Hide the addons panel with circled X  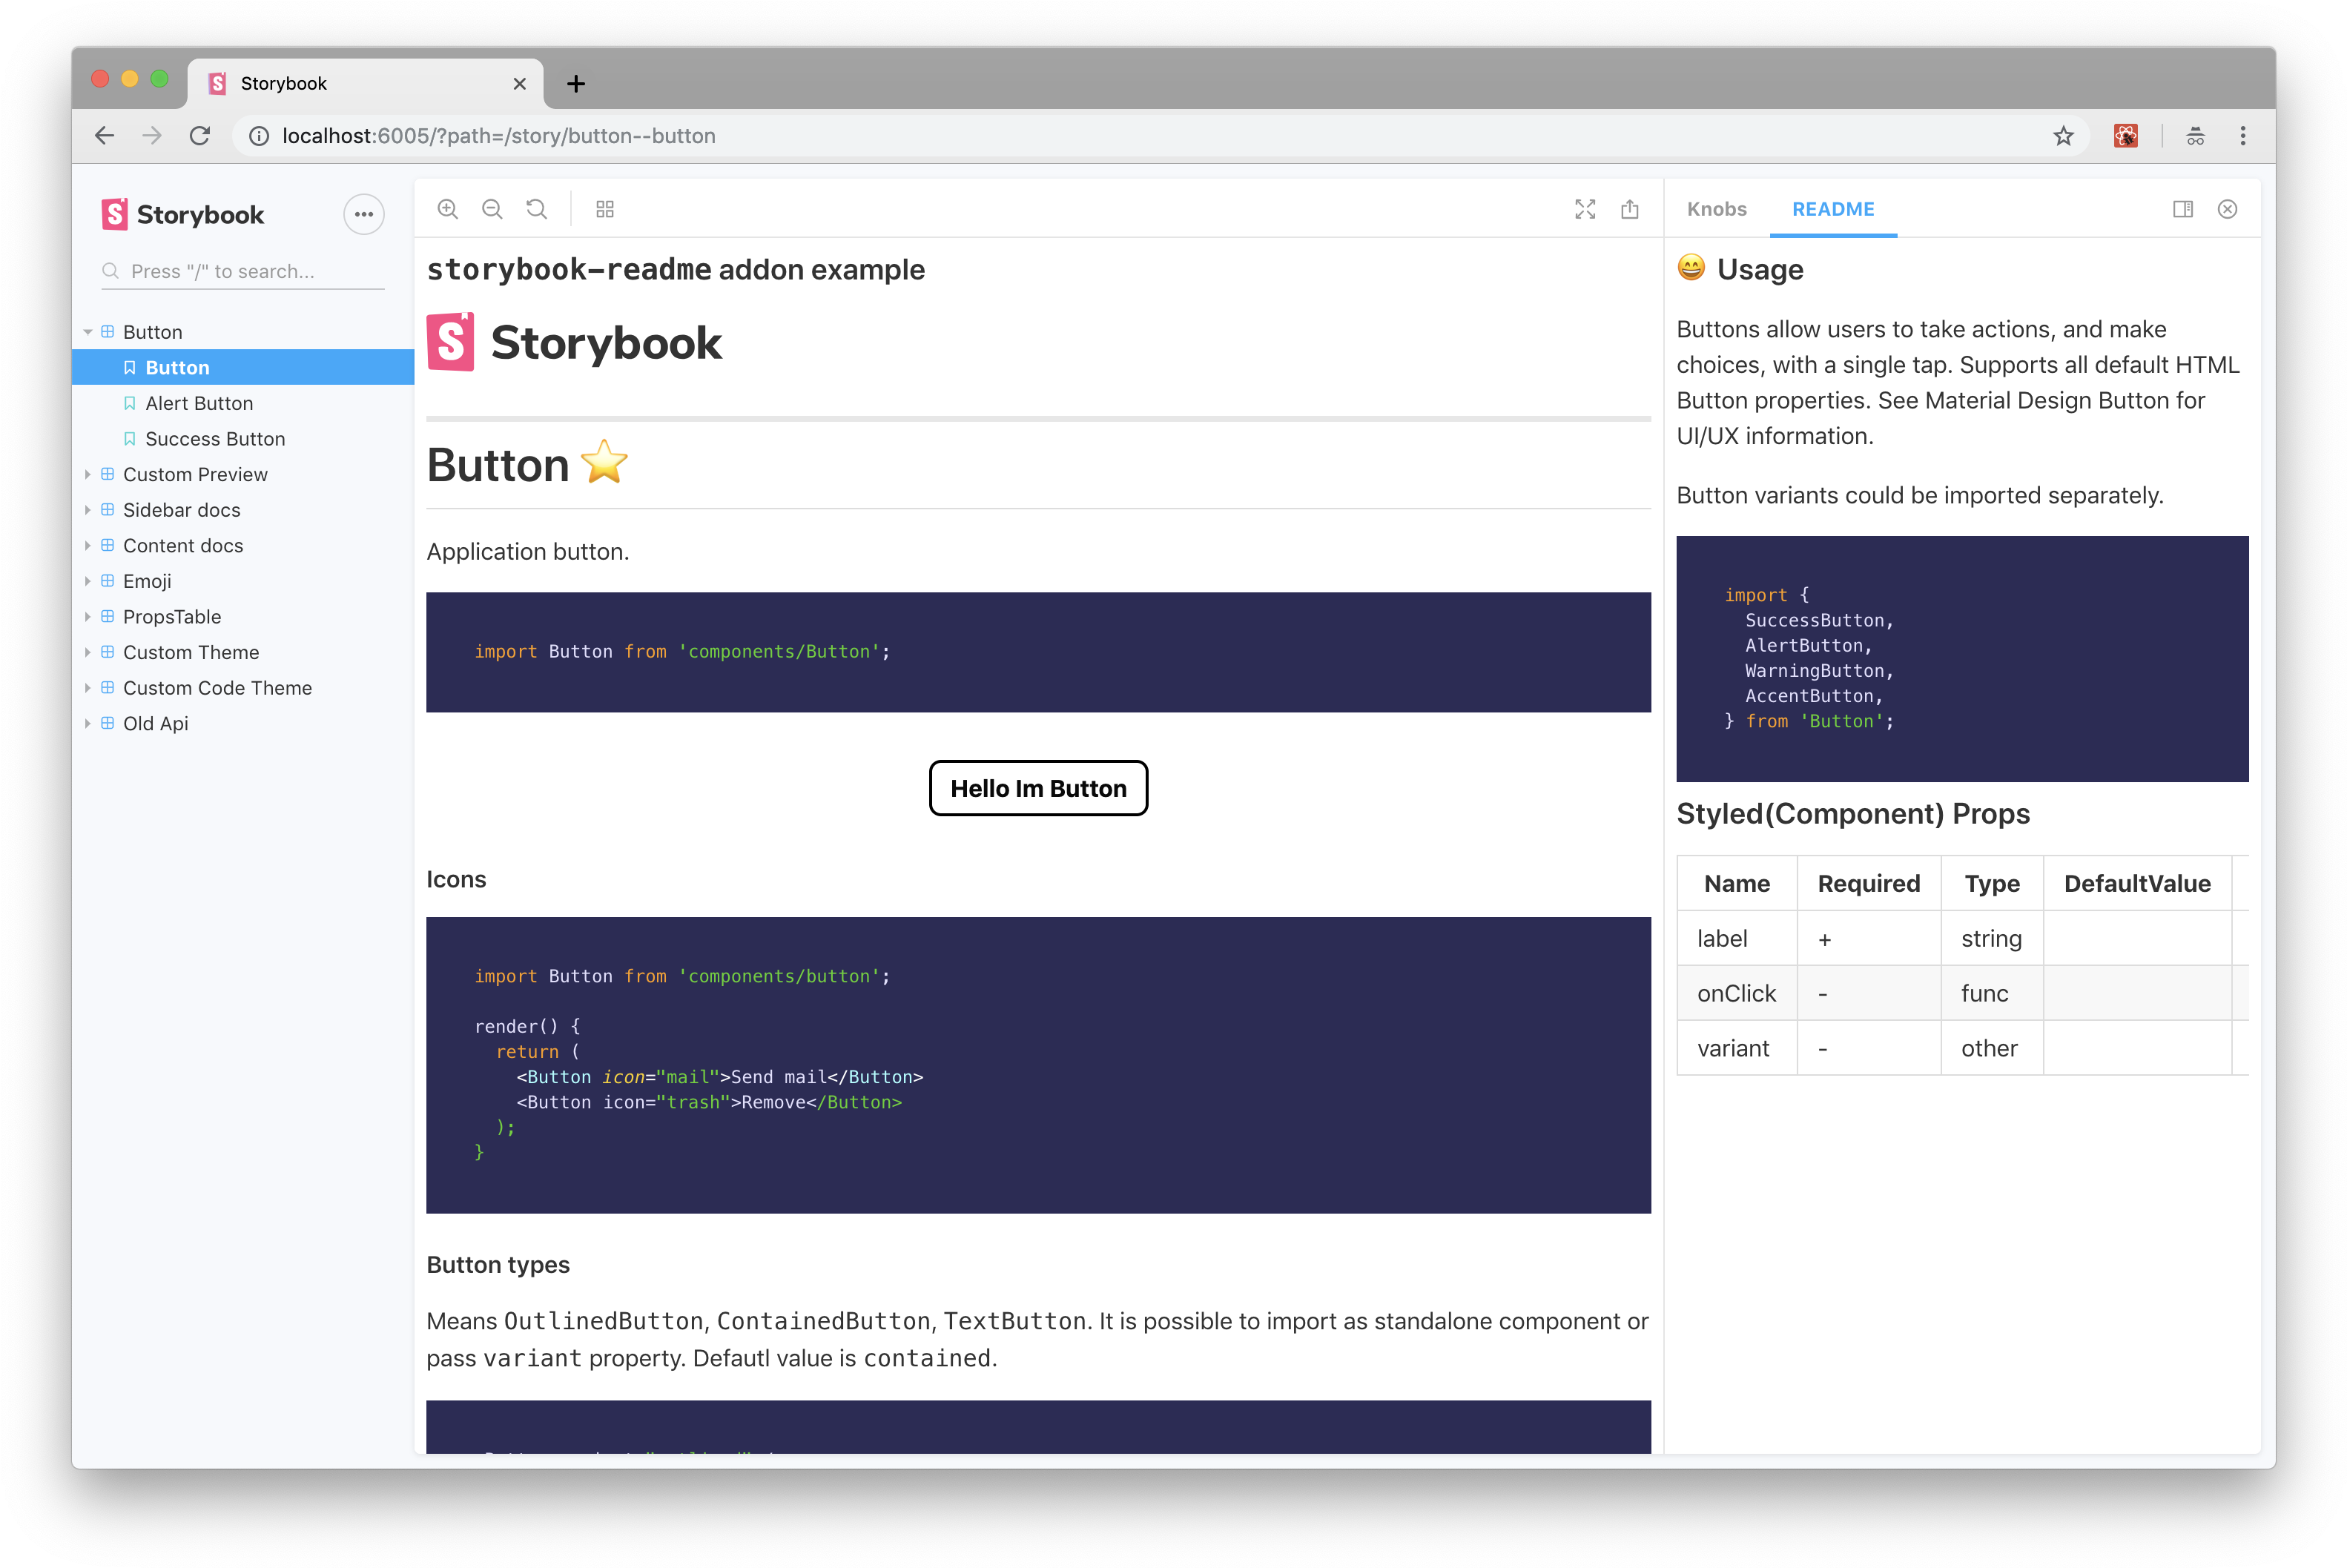(2227, 209)
